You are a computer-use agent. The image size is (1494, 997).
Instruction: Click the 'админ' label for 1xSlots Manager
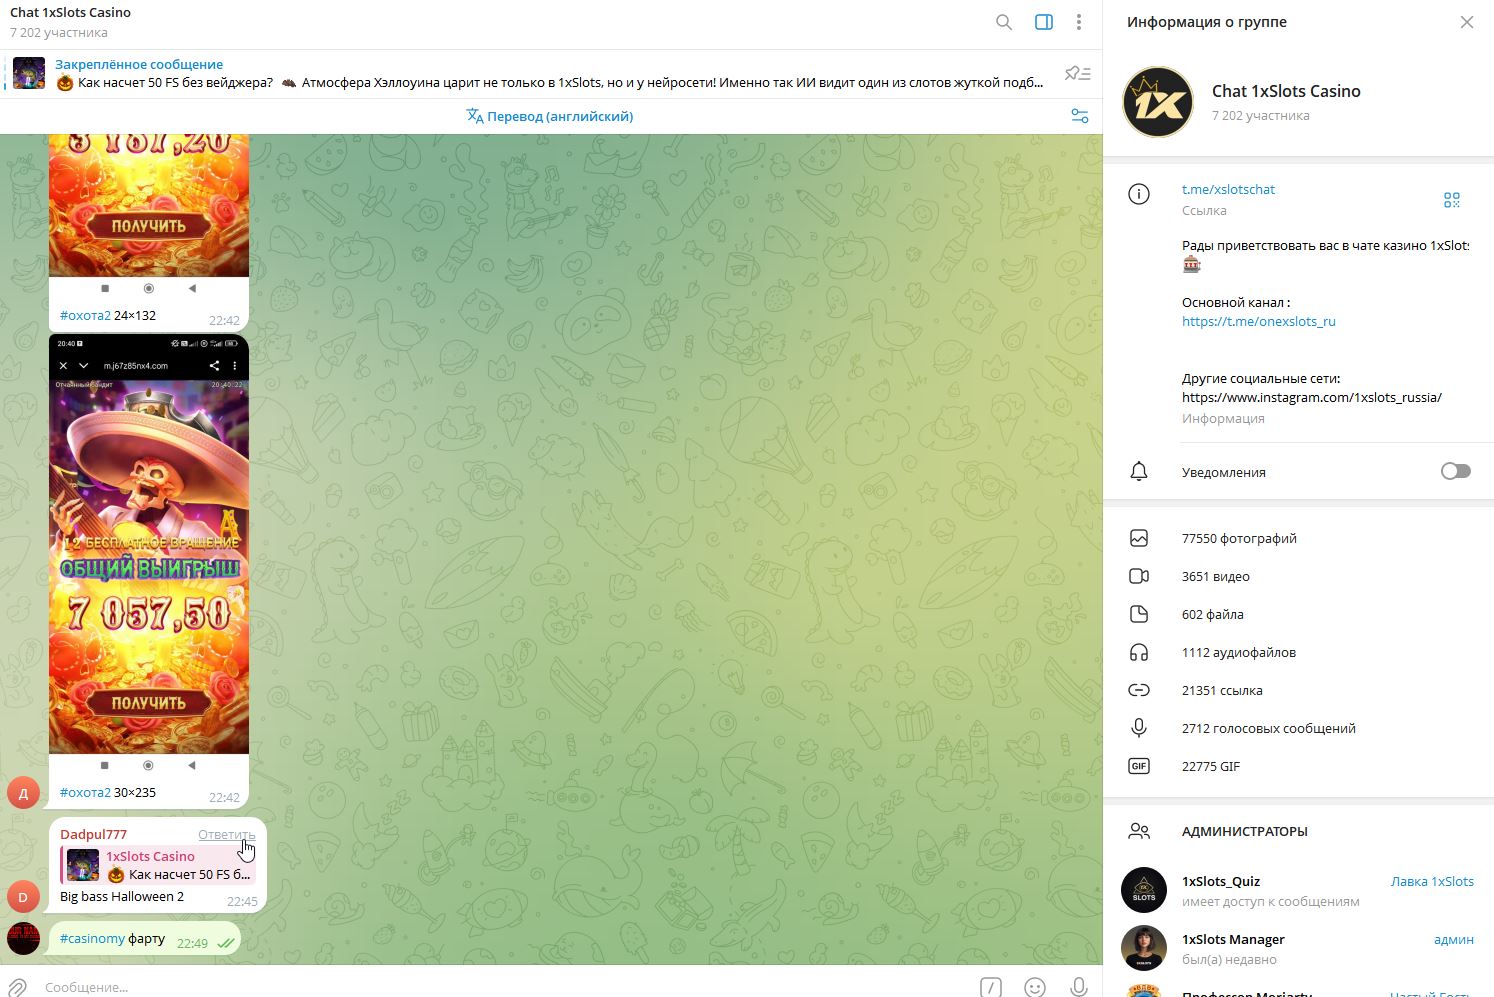click(x=1454, y=939)
